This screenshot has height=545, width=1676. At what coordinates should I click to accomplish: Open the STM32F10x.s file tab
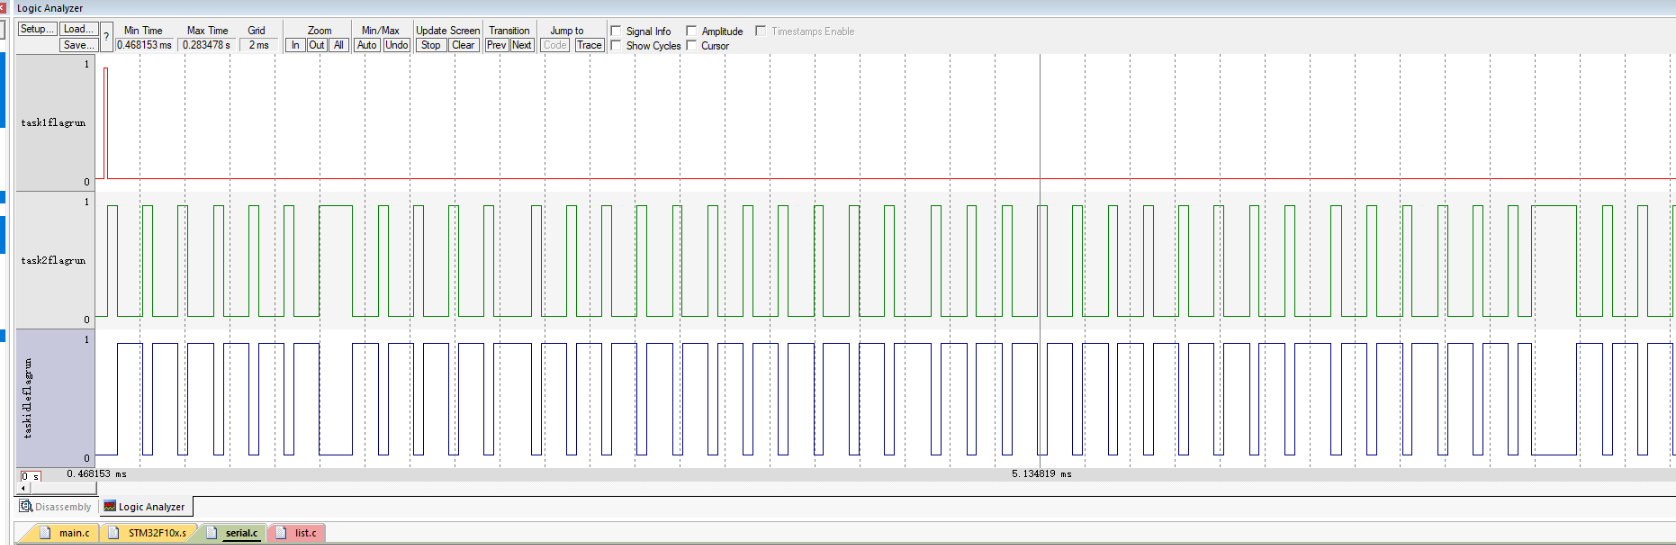(150, 533)
